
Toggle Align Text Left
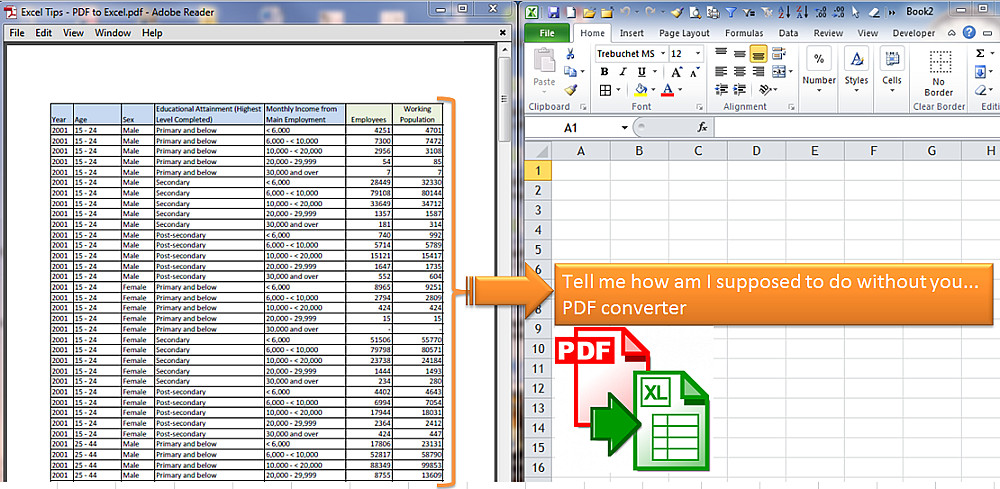[721, 71]
